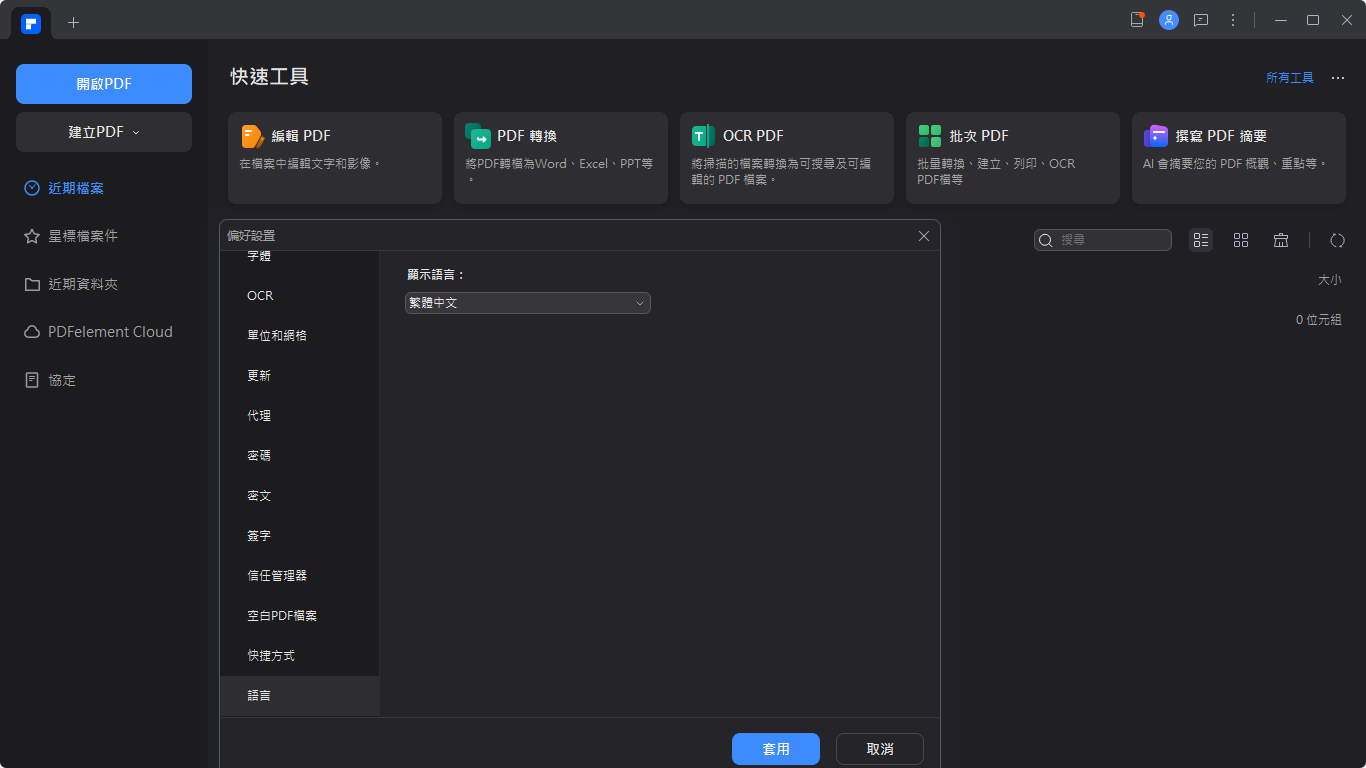Open your account profile avatar
Screen dimensions: 1366x768
pyautogui.click(x=1169, y=20)
